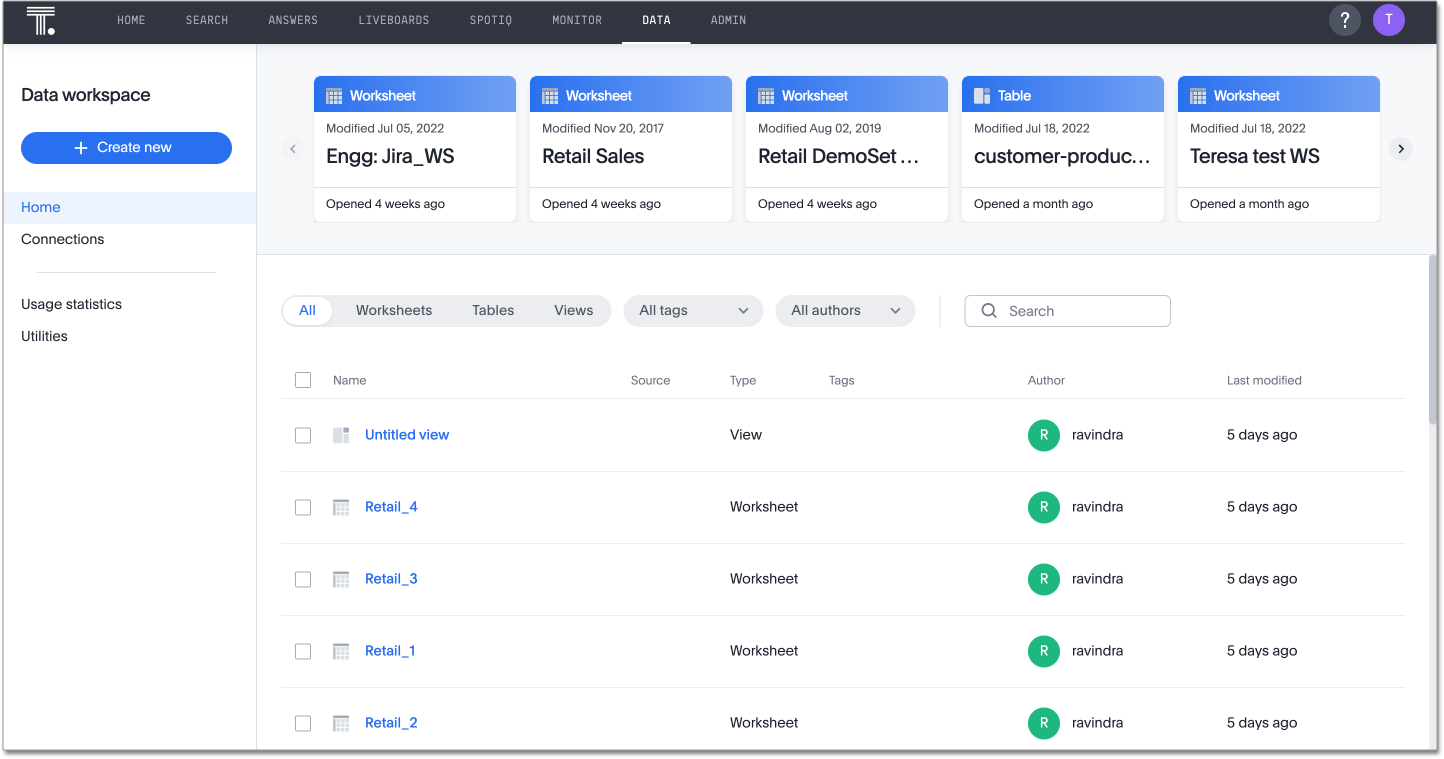Switch to the SPOTIQ navigation tab
1444x759 pixels.
[490, 19]
